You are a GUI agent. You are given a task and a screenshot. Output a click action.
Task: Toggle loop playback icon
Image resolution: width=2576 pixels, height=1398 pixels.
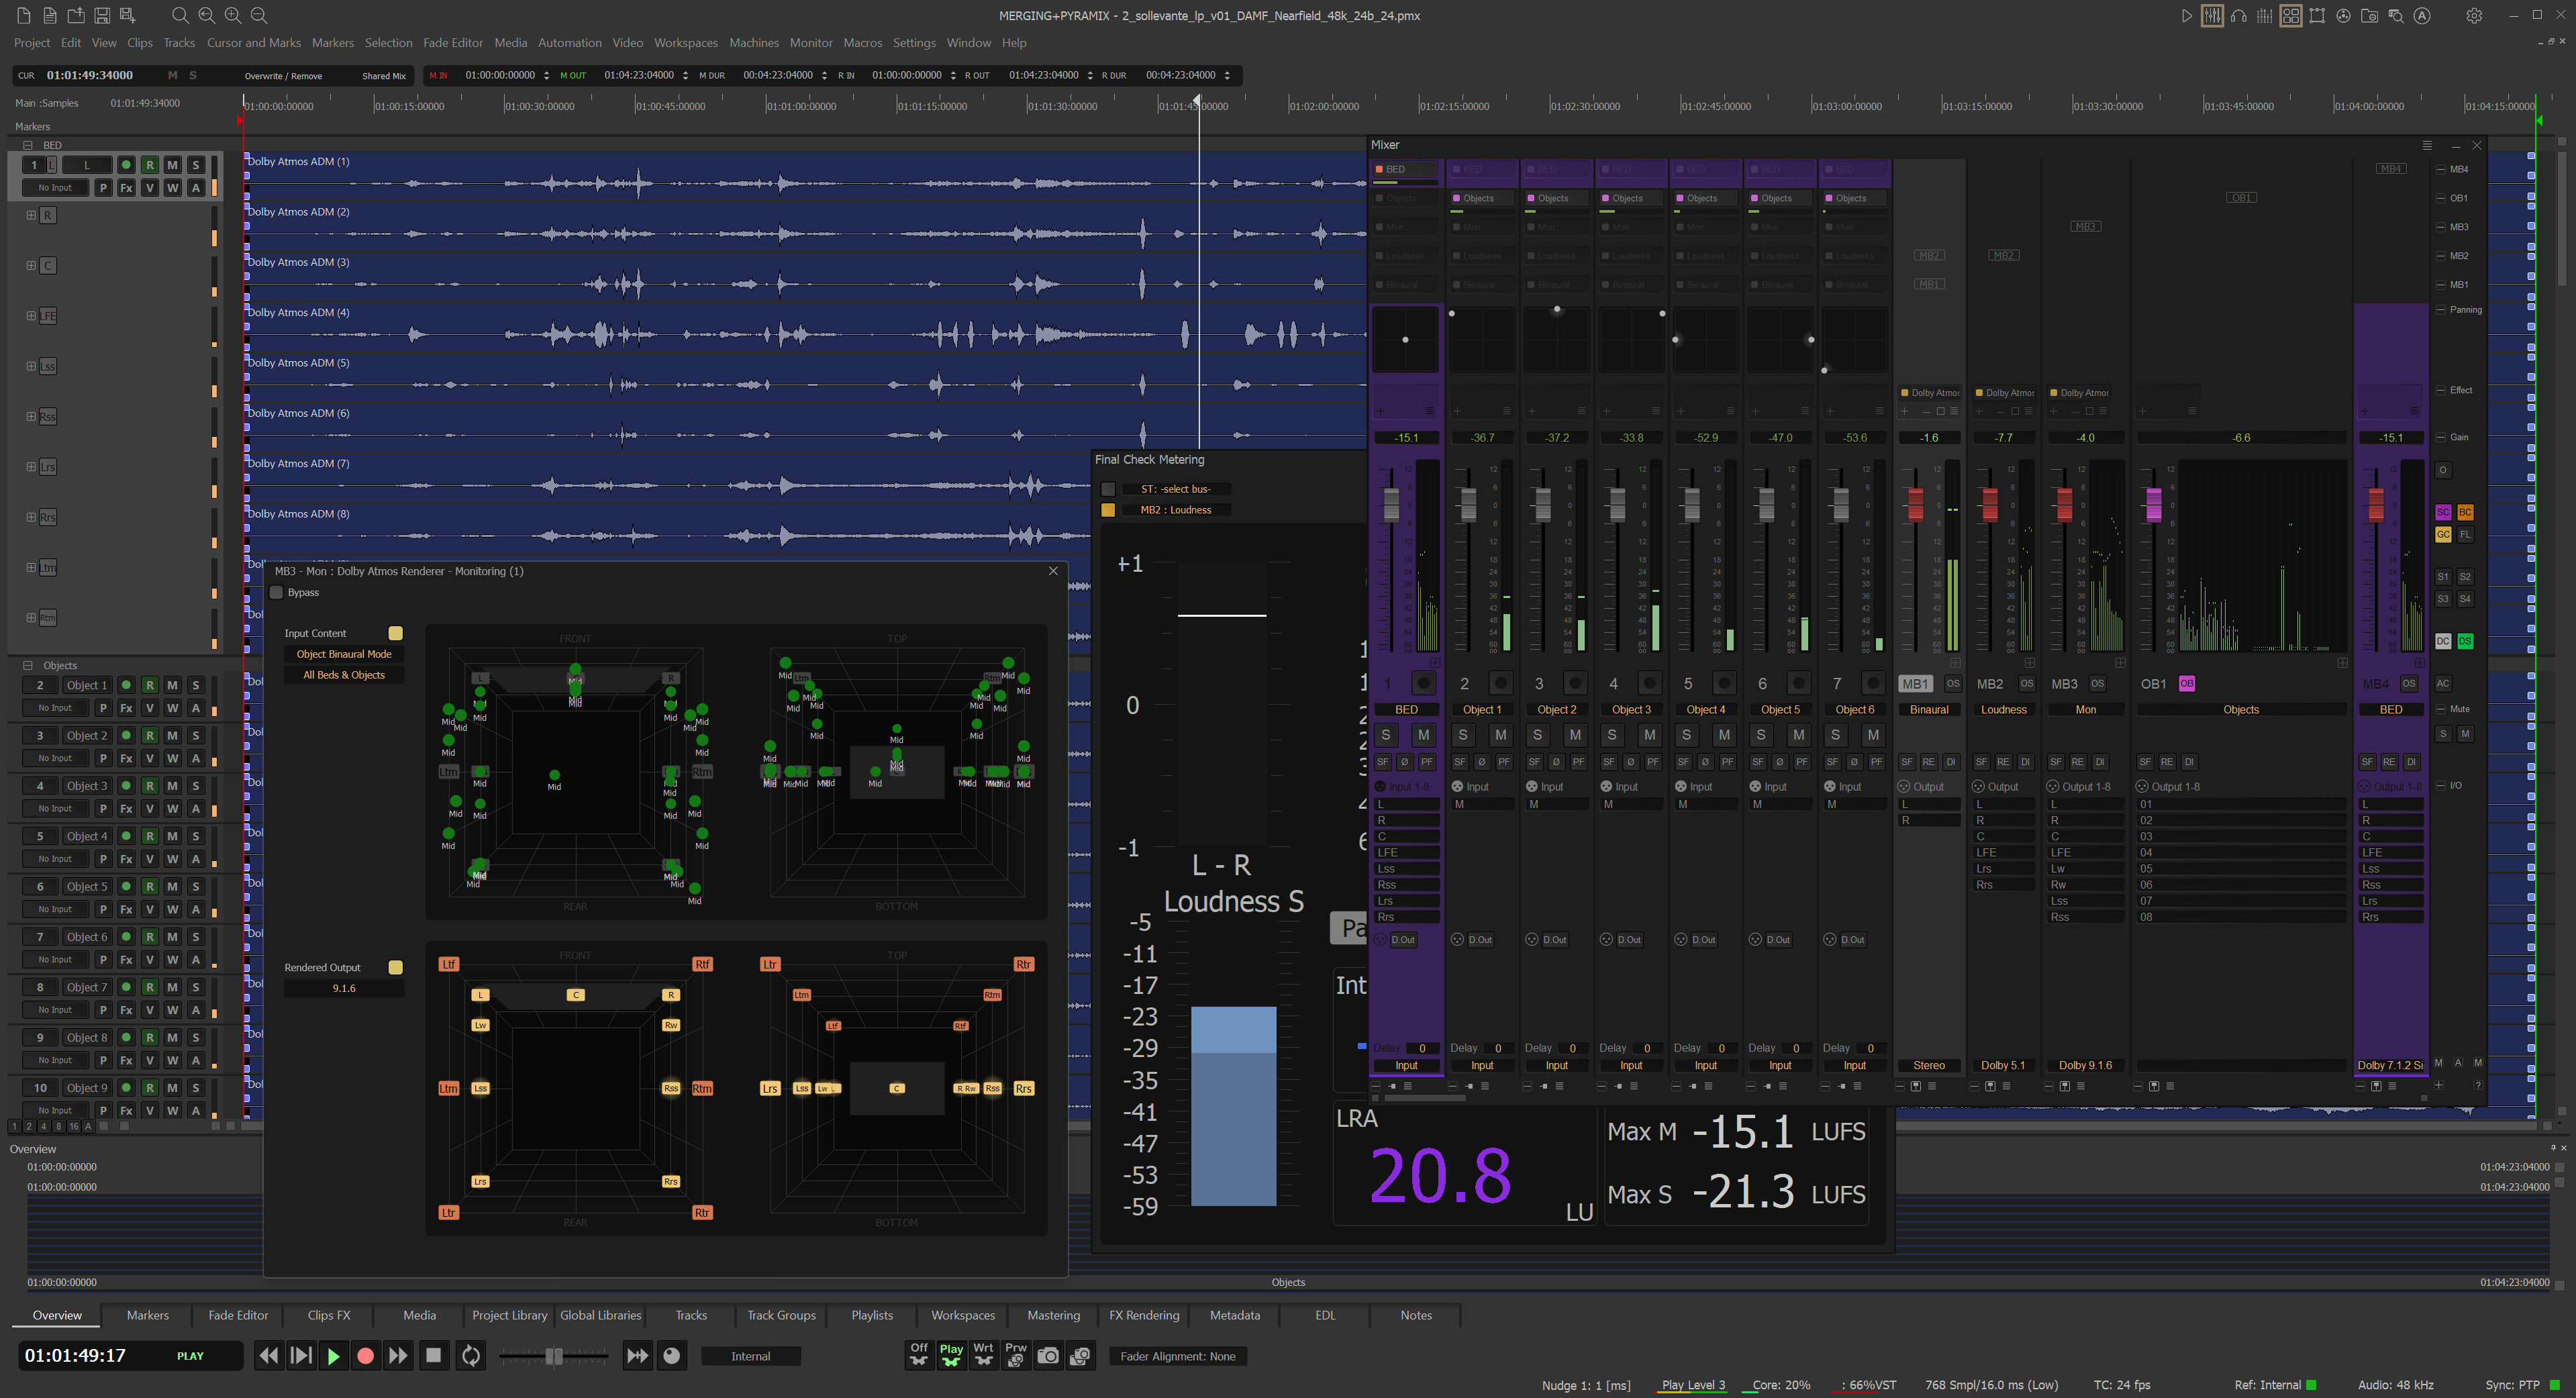(470, 1356)
